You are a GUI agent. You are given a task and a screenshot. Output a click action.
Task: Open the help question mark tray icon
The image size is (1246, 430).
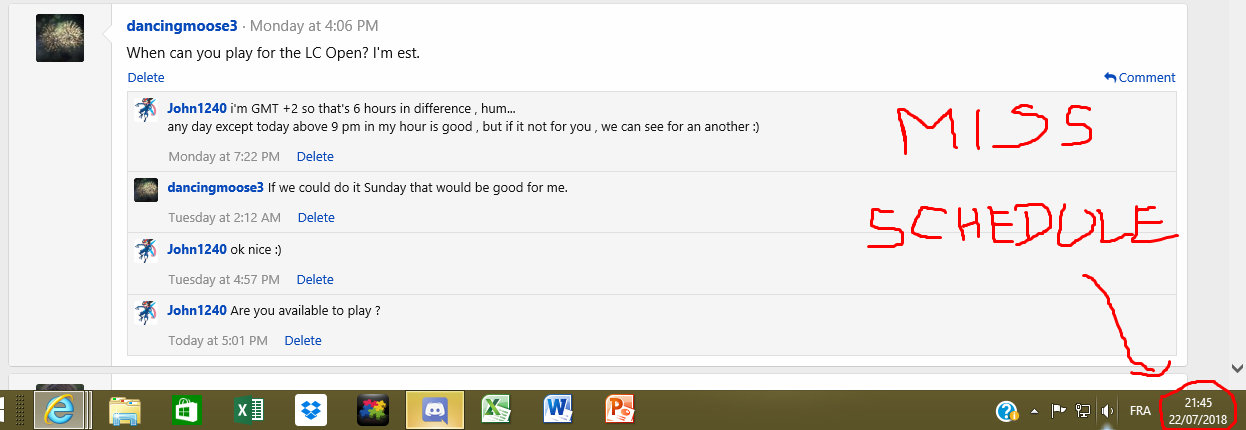(1007, 411)
